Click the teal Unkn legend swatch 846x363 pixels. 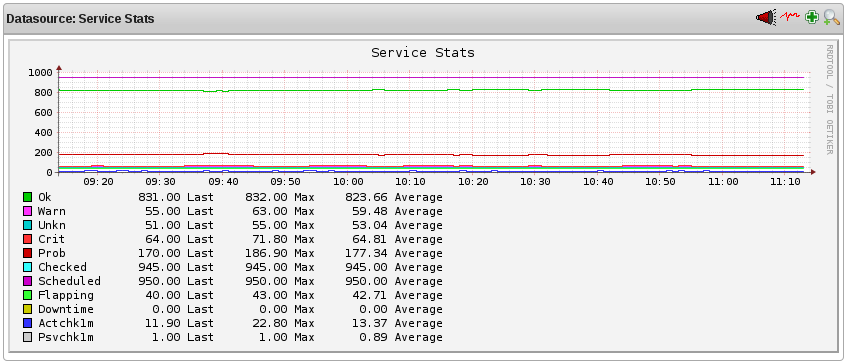click(28, 225)
